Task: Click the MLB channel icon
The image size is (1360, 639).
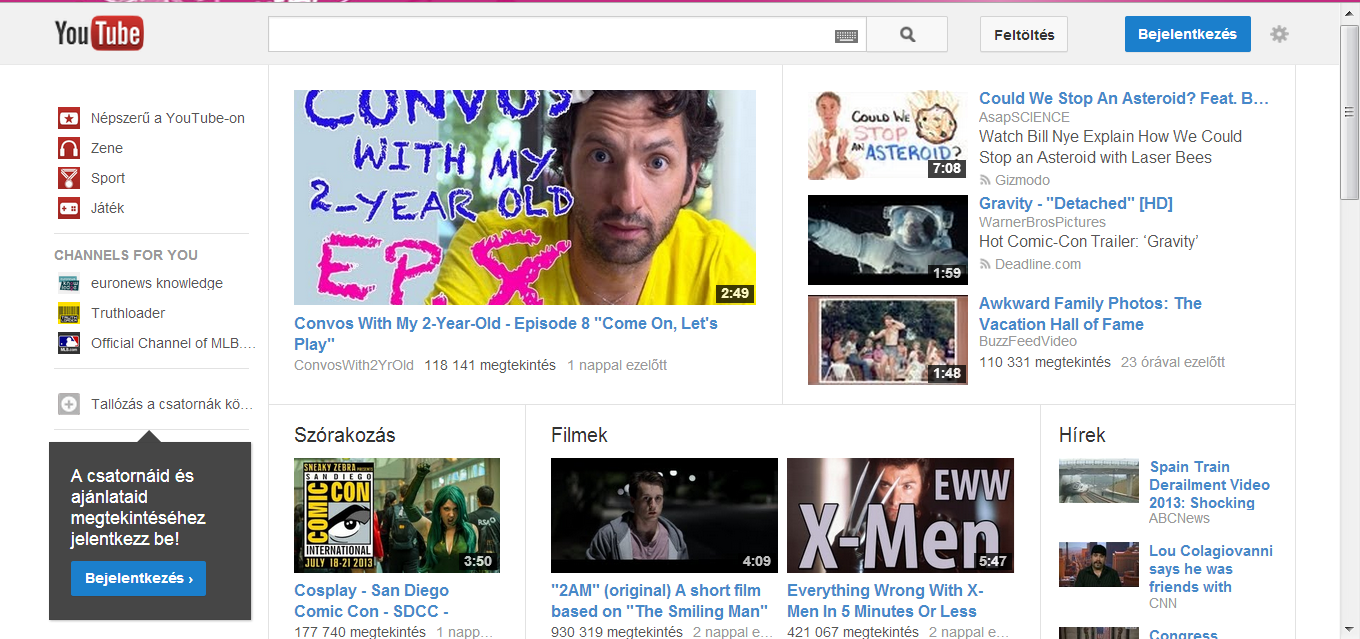Action: 69,343
